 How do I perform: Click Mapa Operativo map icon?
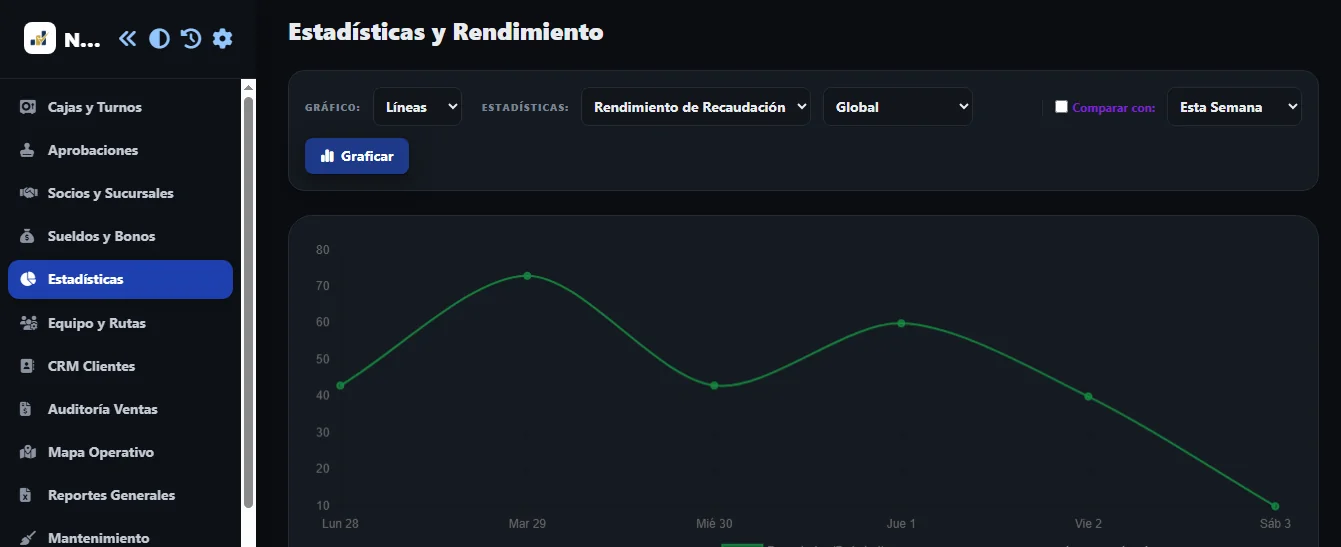[28, 452]
